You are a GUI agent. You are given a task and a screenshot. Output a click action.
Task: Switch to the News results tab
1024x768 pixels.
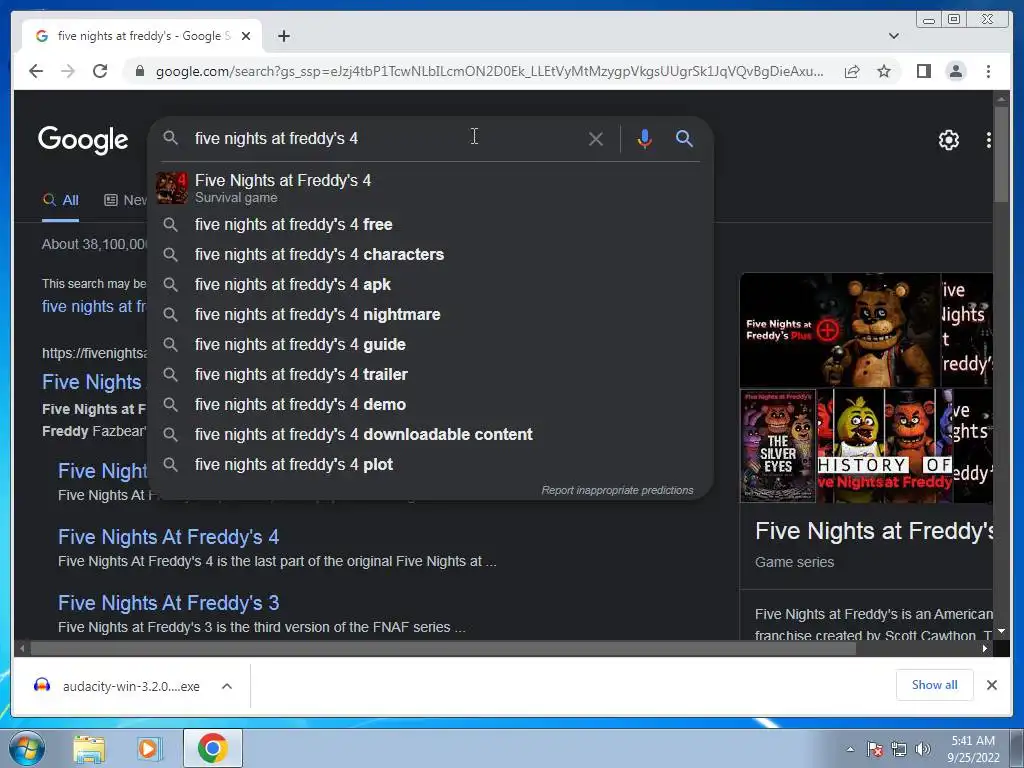tap(126, 200)
